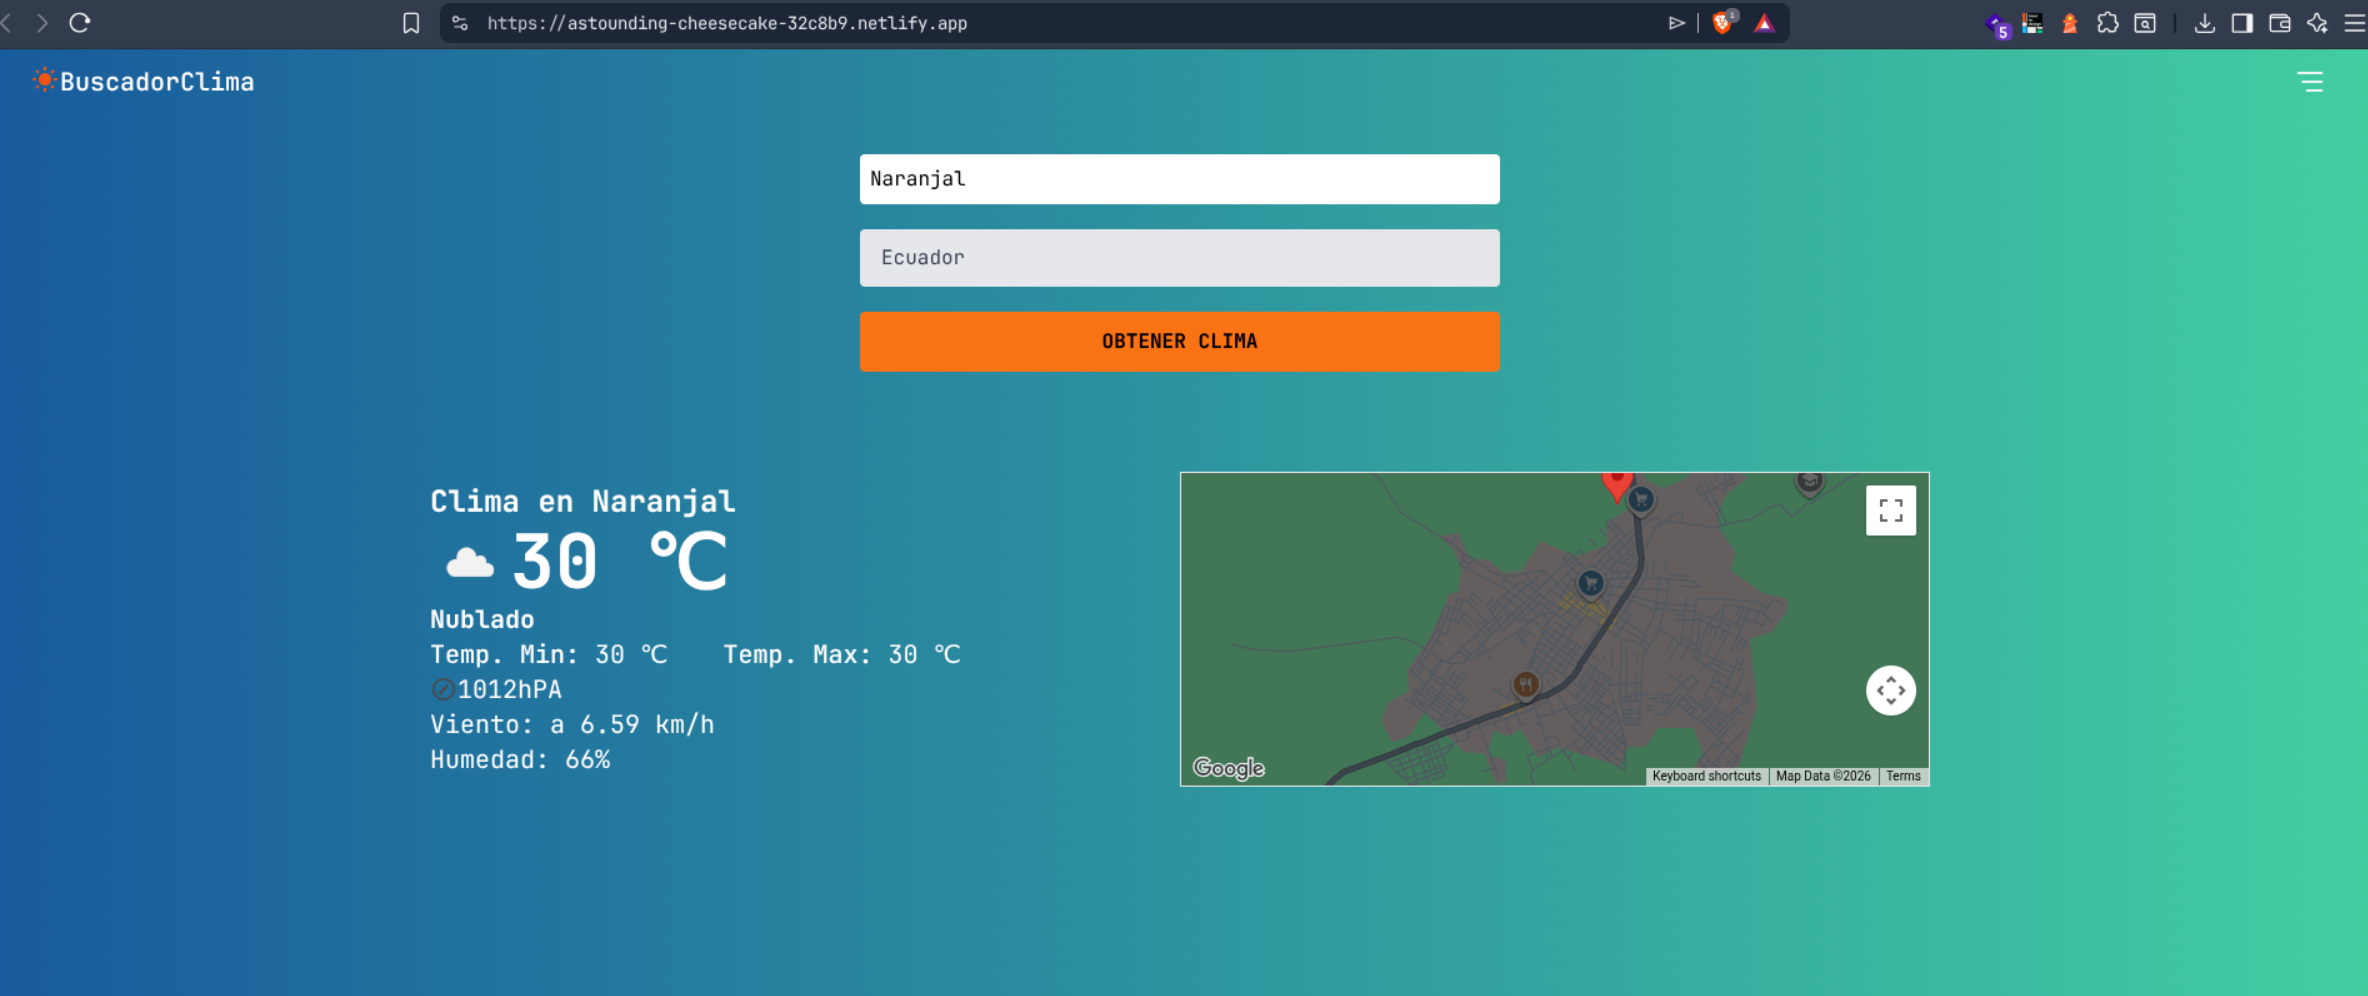Click the 'Nublado' condition text
Image resolution: width=2368 pixels, height=996 pixels.
click(x=482, y=620)
